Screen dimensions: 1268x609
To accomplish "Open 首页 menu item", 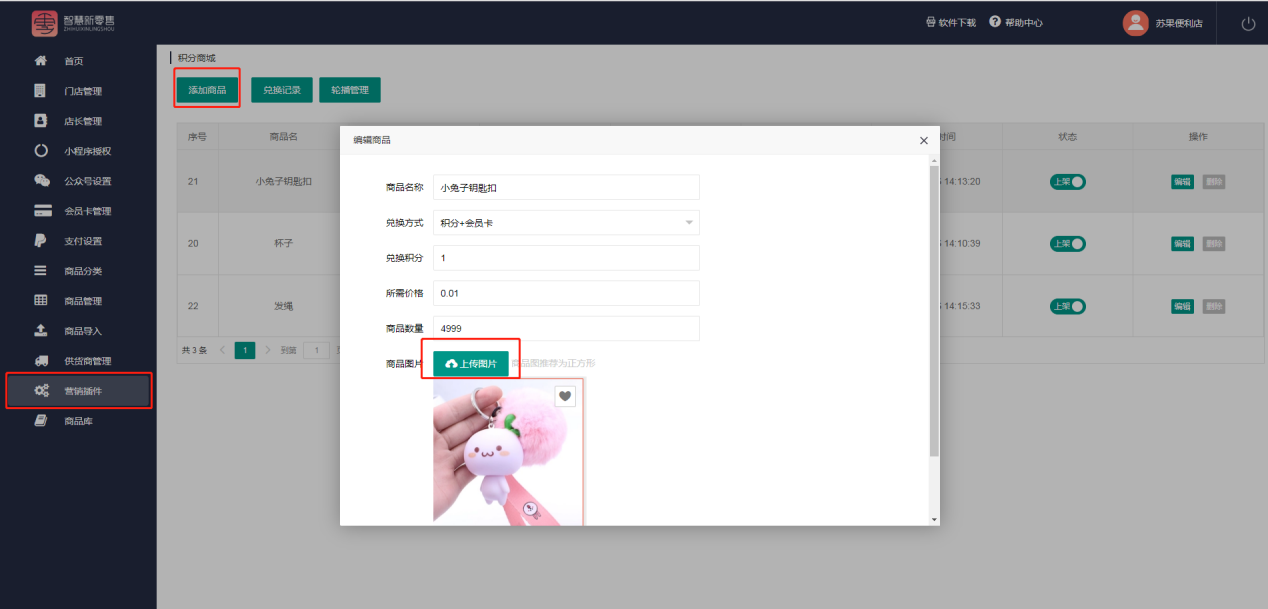I will [78, 61].
